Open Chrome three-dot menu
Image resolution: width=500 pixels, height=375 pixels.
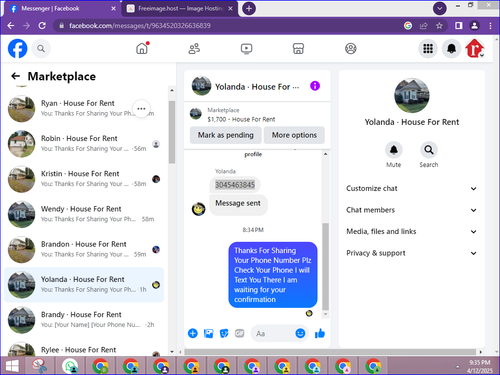pos(490,26)
